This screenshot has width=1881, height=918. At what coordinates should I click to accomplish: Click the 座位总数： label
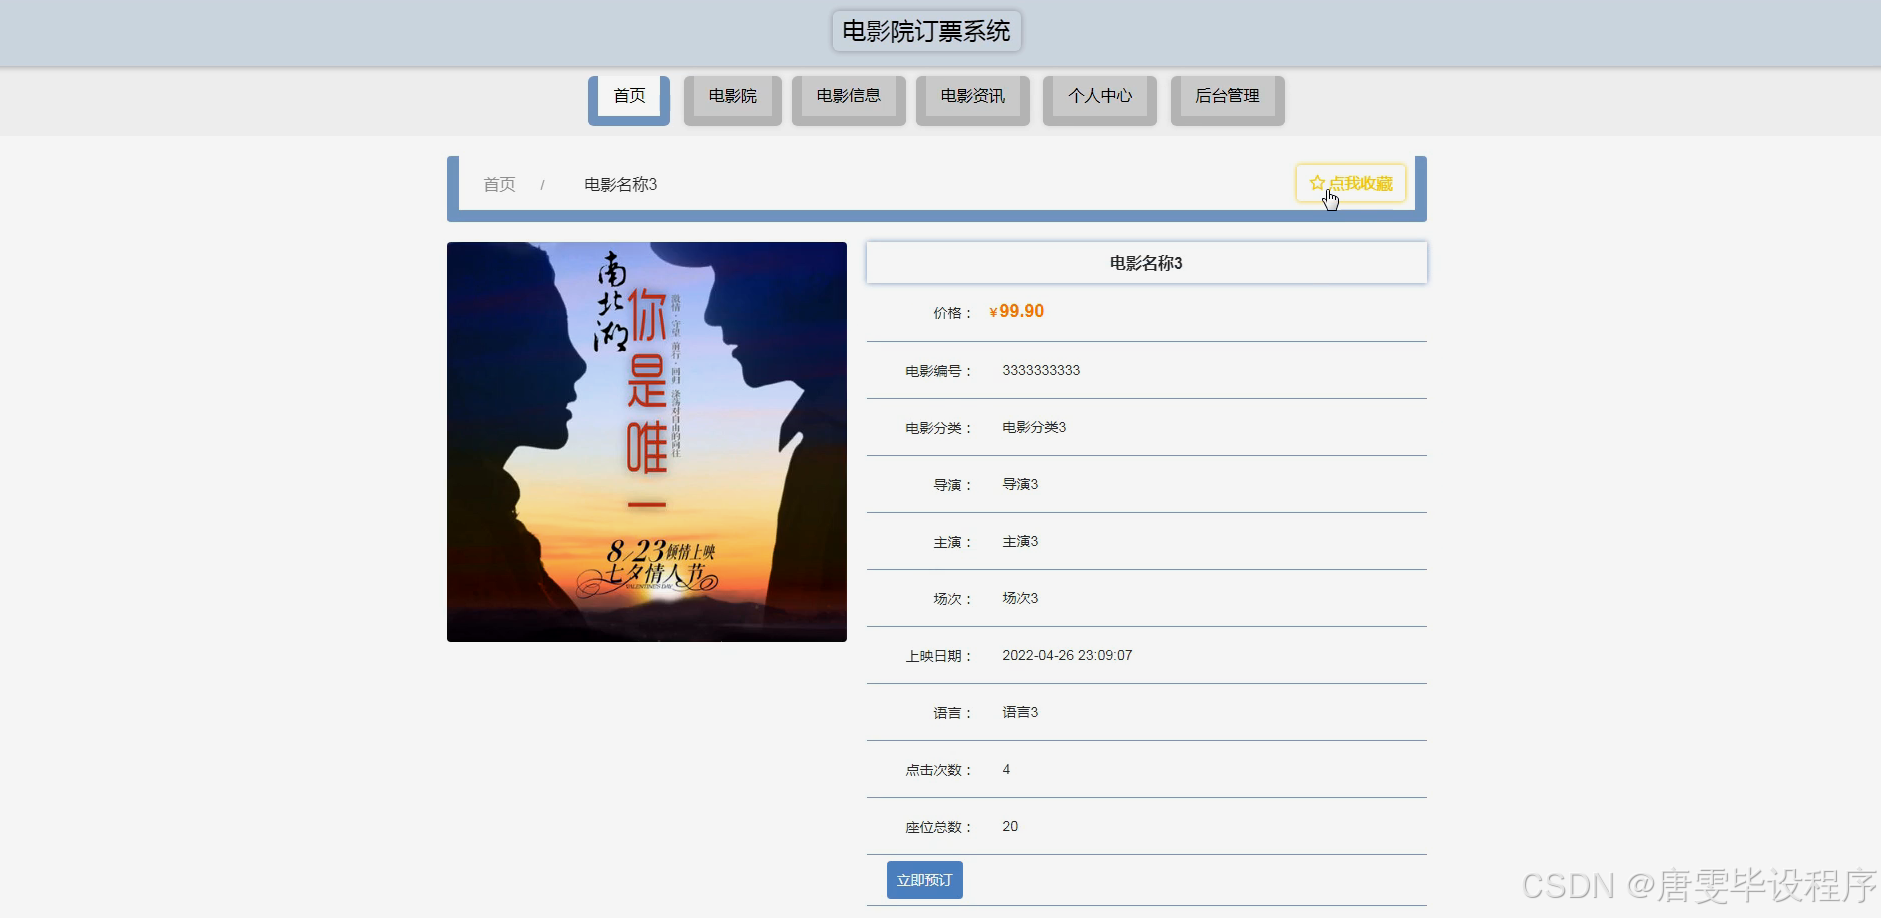[x=938, y=827]
